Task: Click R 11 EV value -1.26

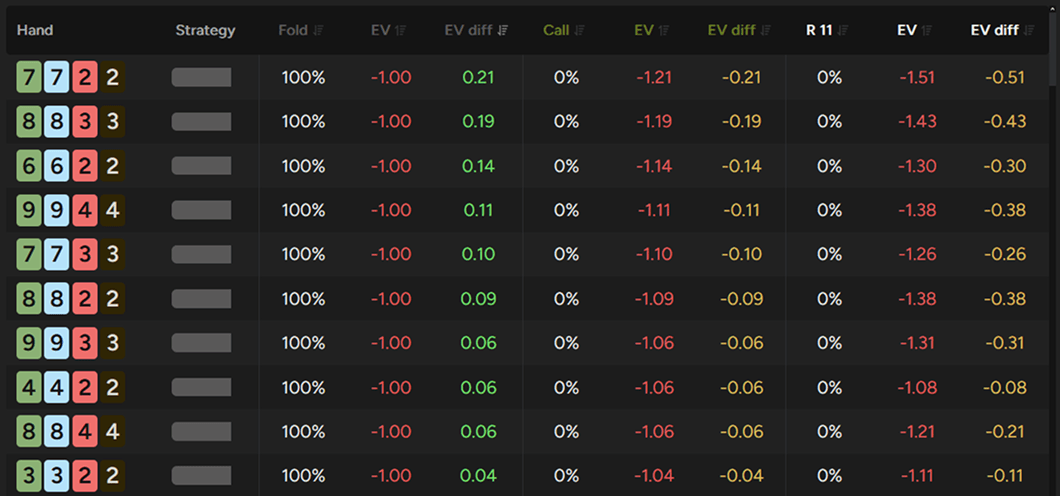Action: pyautogui.click(x=917, y=255)
